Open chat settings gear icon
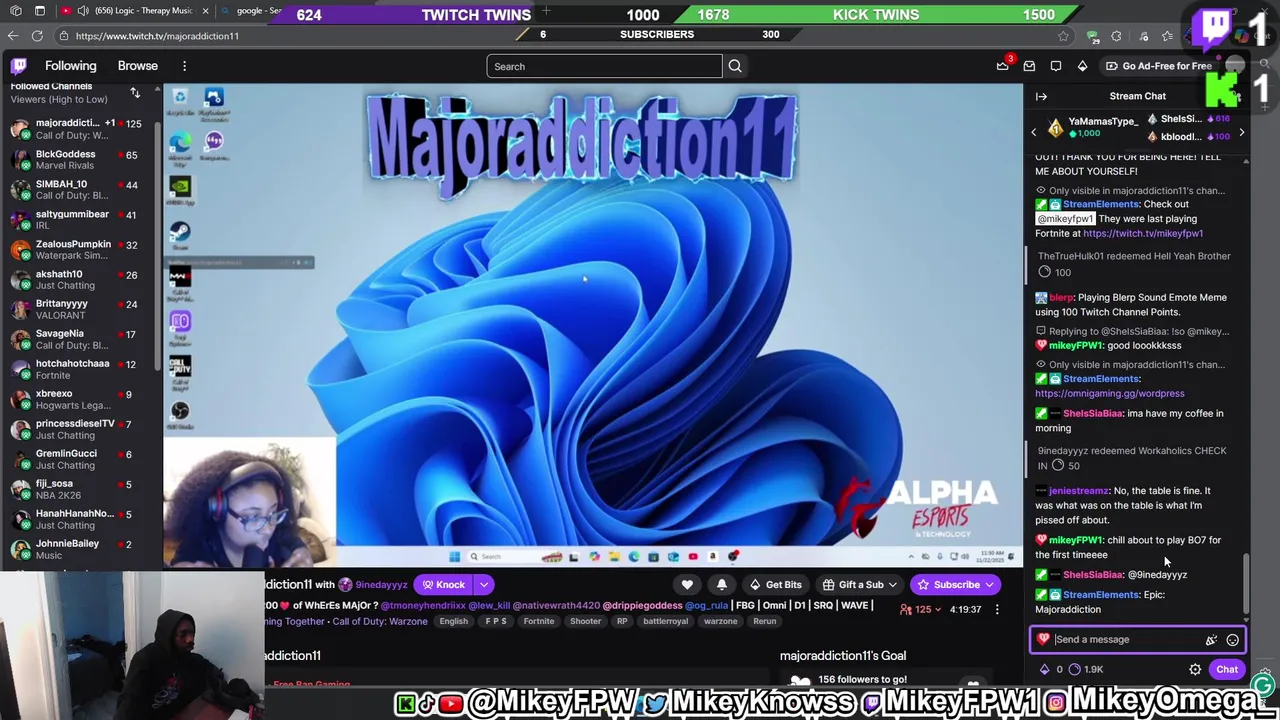Viewport: 1280px width, 720px height. (x=1195, y=670)
